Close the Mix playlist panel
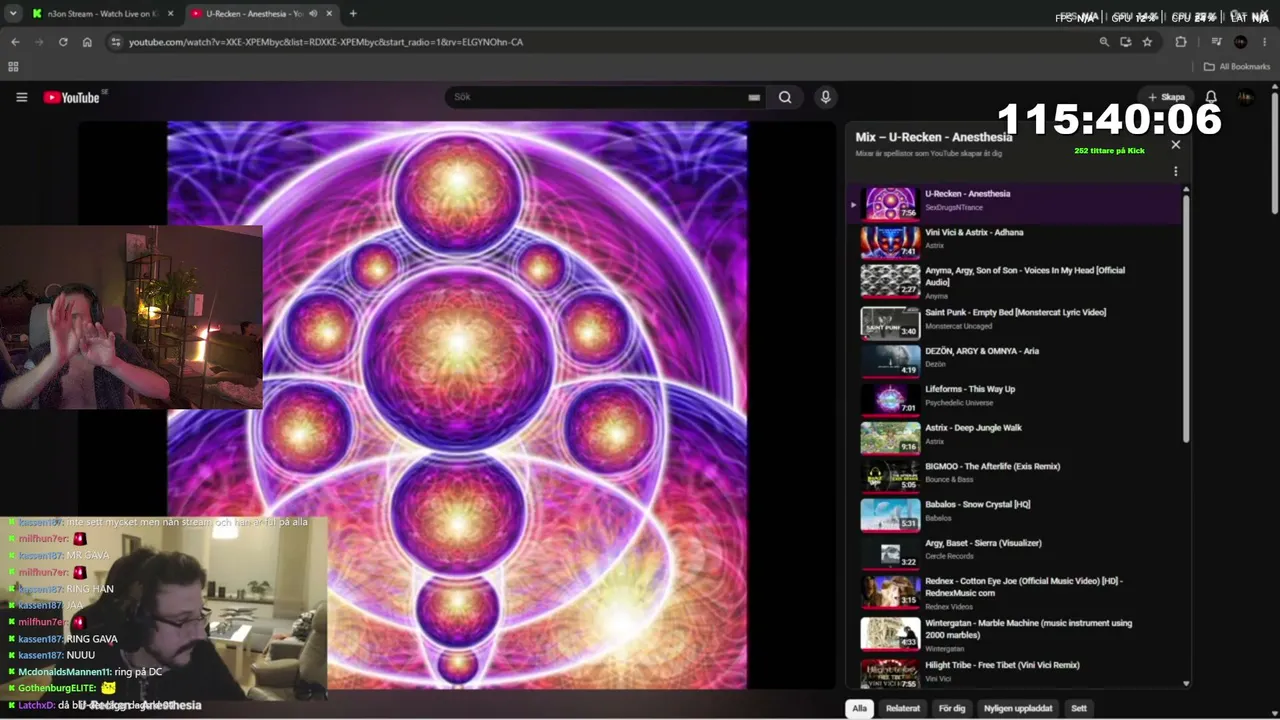The width and height of the screenshot is (1280, 720). pos(1175,144)
